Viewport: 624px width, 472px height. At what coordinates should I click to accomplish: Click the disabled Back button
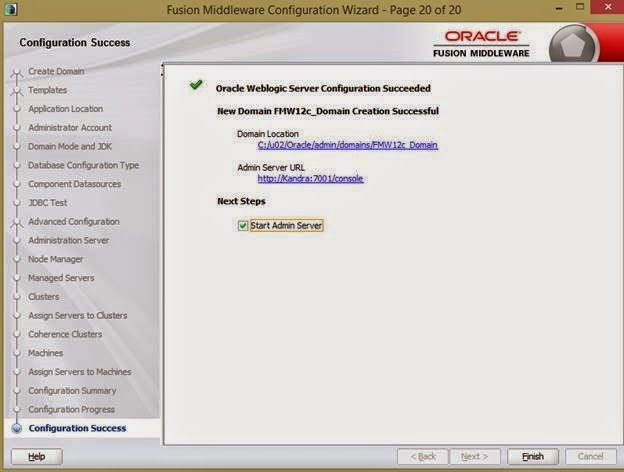pos(423,456)
